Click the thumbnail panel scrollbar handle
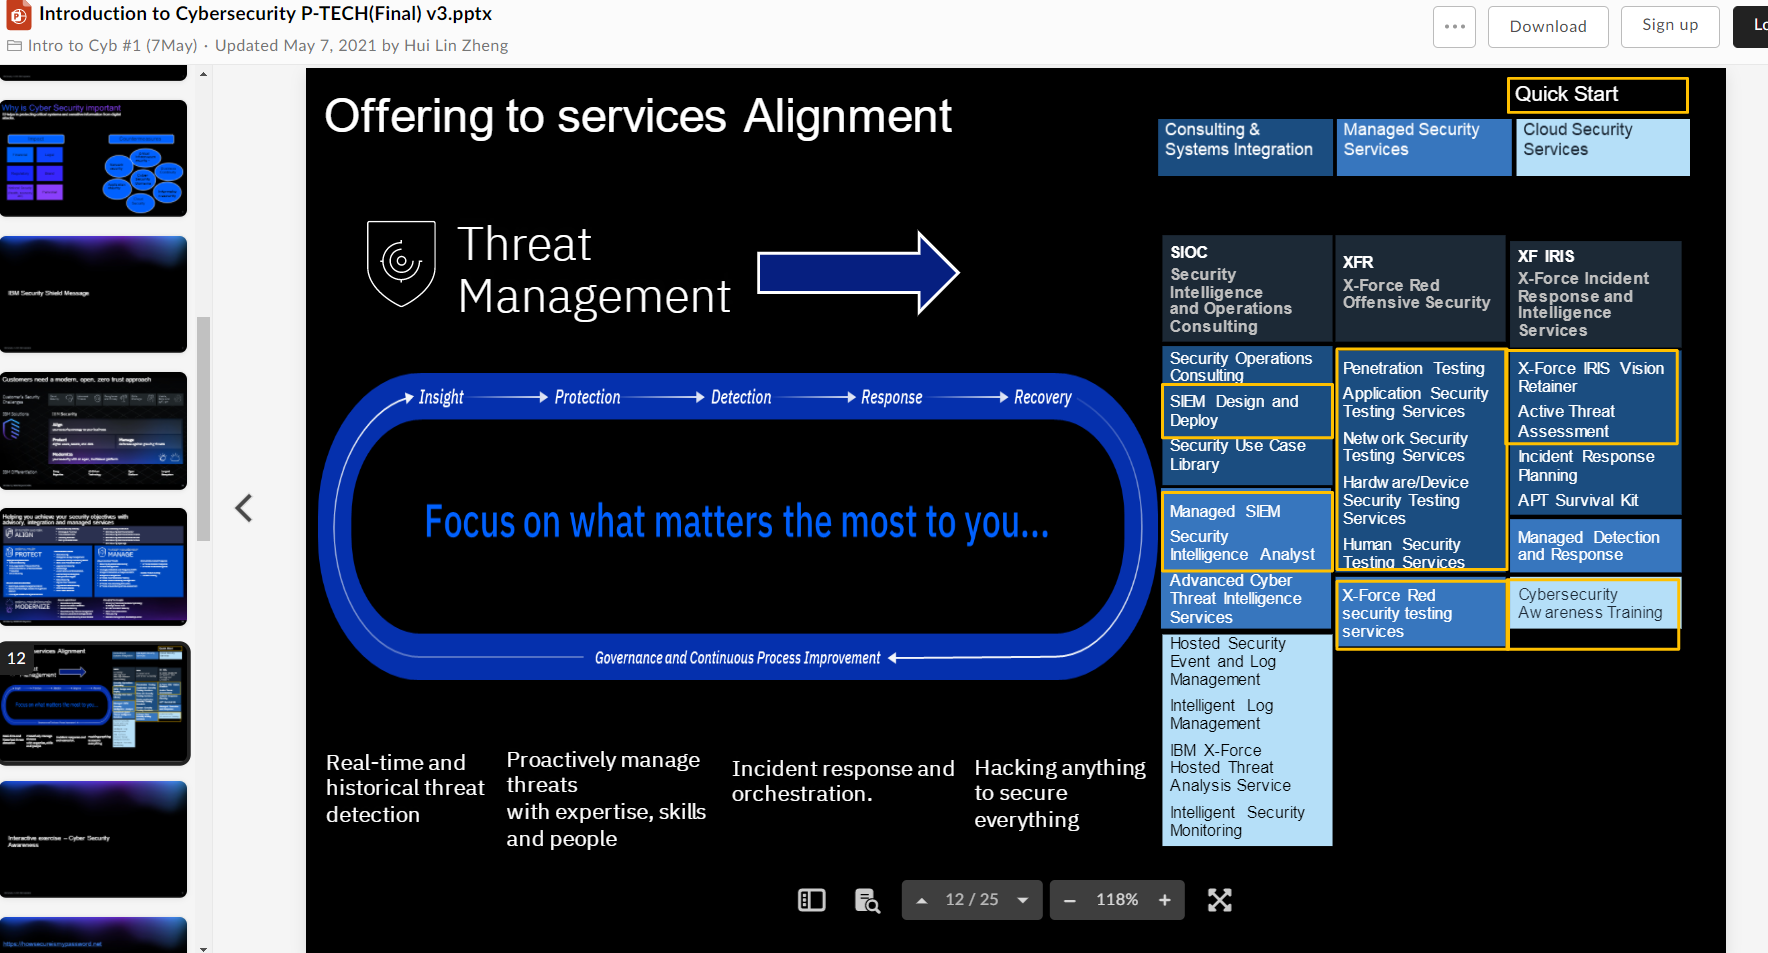 coord(204,429)
